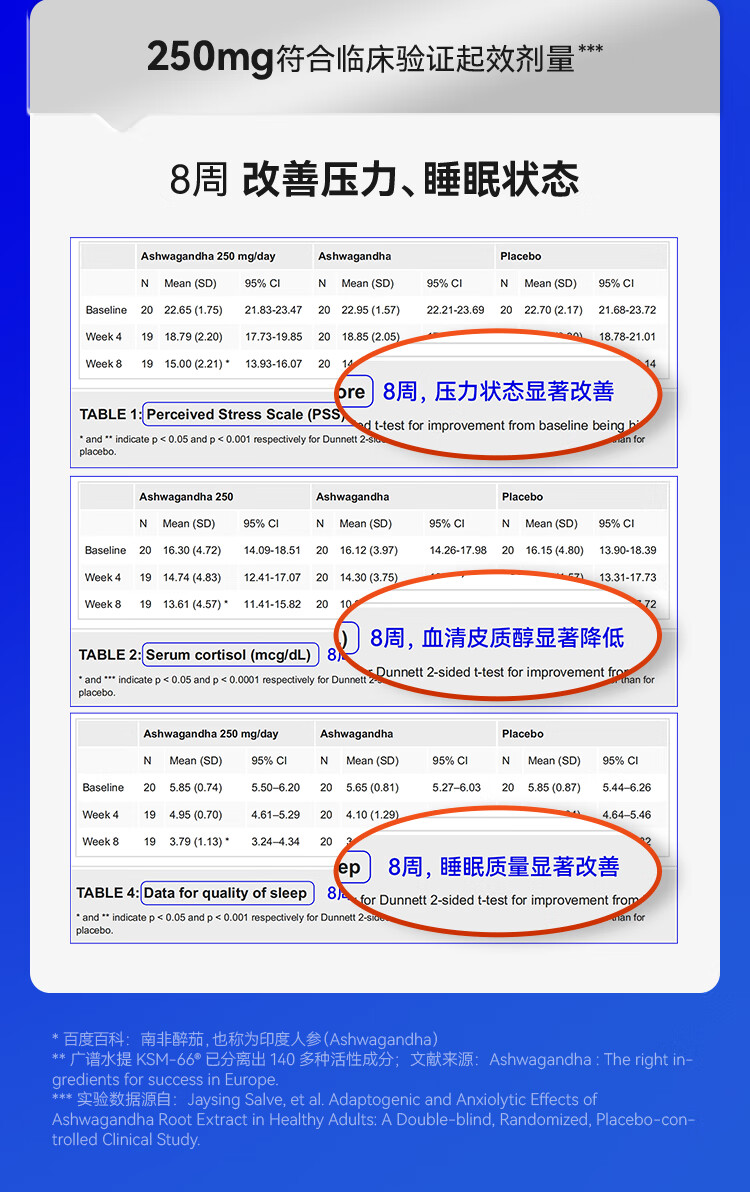Click the cell '16.12 (3.97)'
The width and height of the screenshot is (750, 1192).
tap(369, 550)
